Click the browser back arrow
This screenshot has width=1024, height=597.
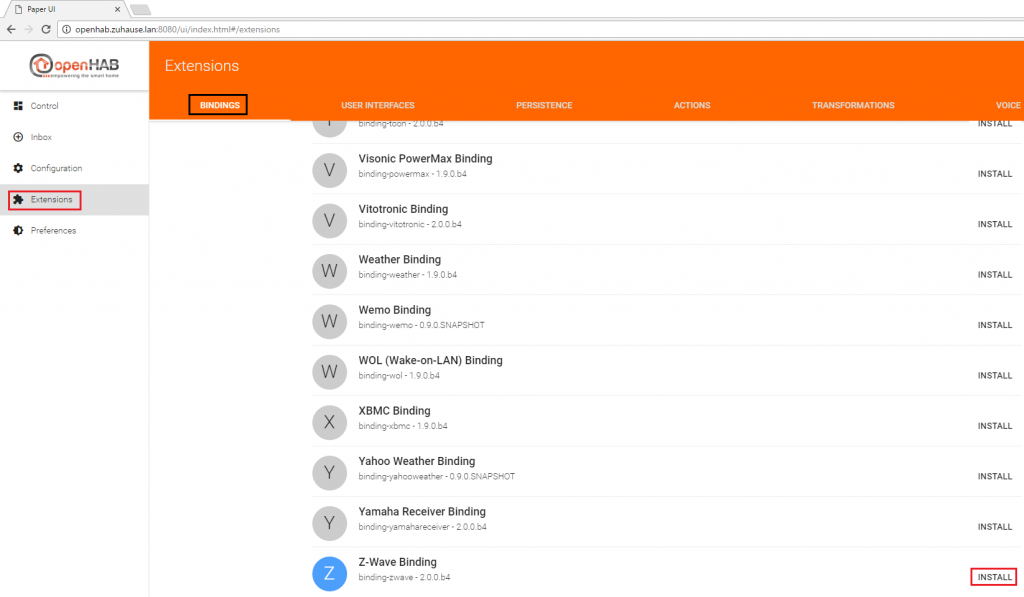[11, 29]
